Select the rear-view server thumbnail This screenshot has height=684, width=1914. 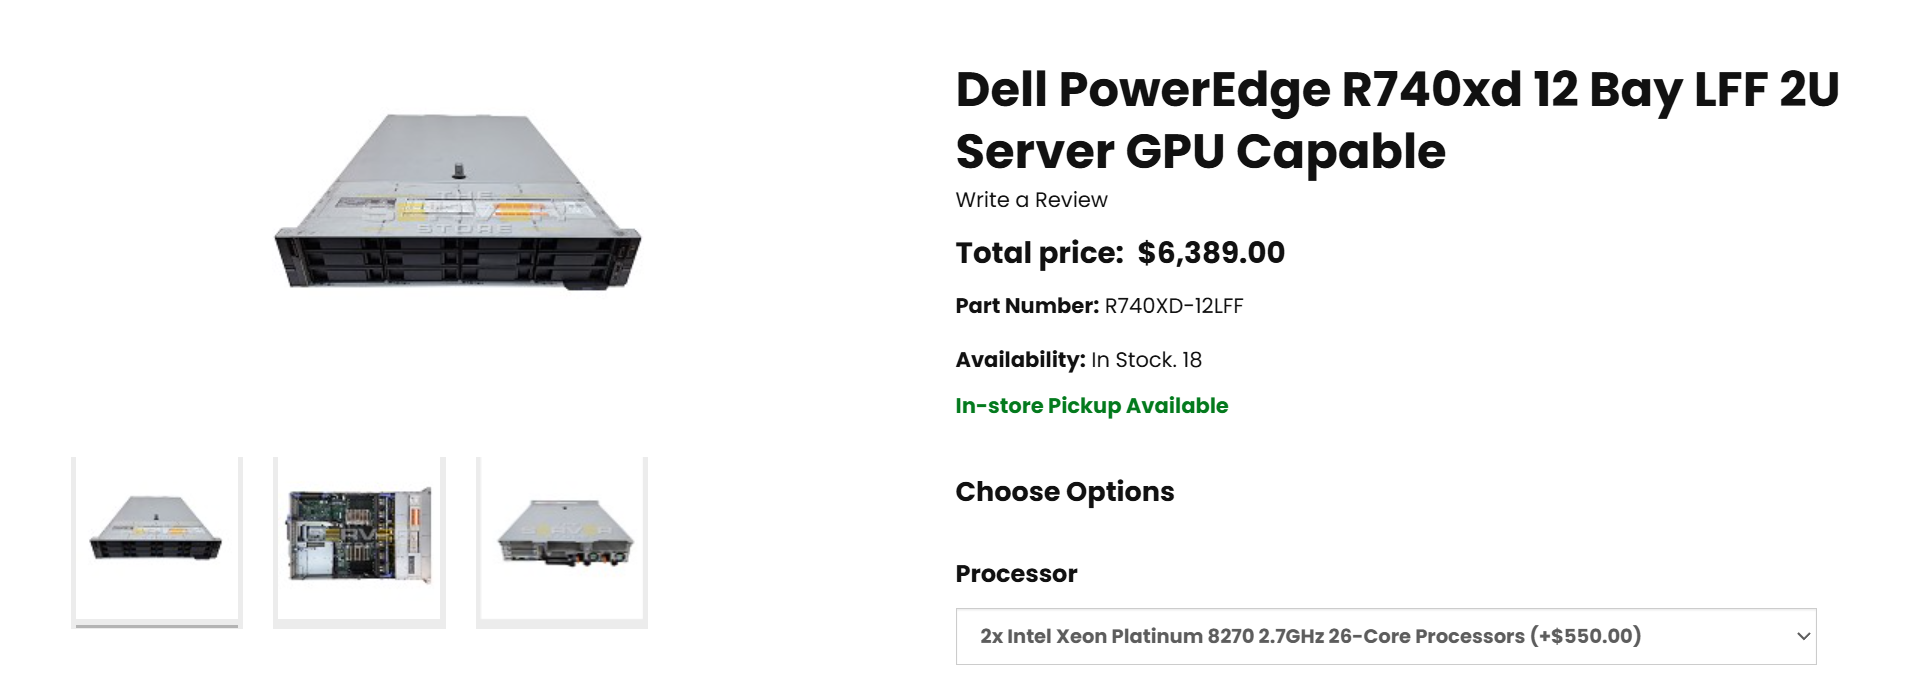[x=562, y=541]
